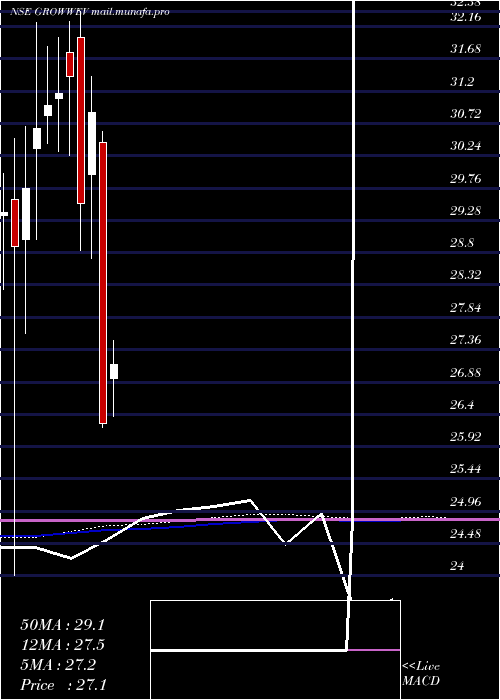
Task: Click the 26.88 price axis label
Action: (466, 373)
